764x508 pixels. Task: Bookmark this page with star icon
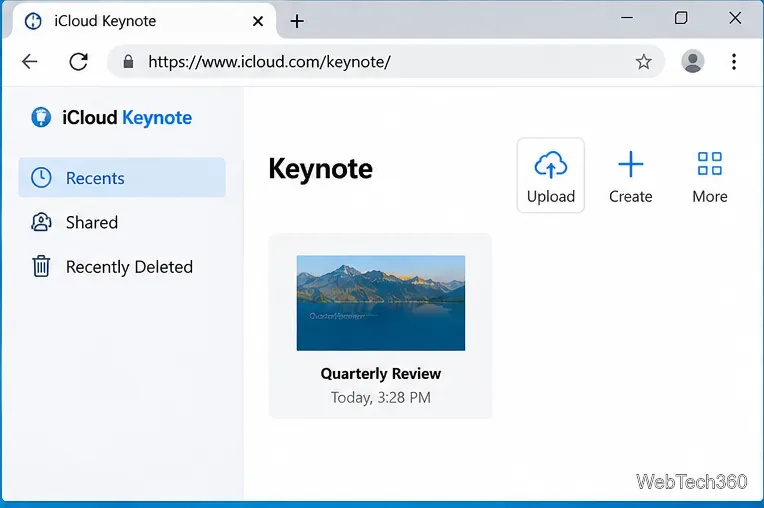click(643, 61)
